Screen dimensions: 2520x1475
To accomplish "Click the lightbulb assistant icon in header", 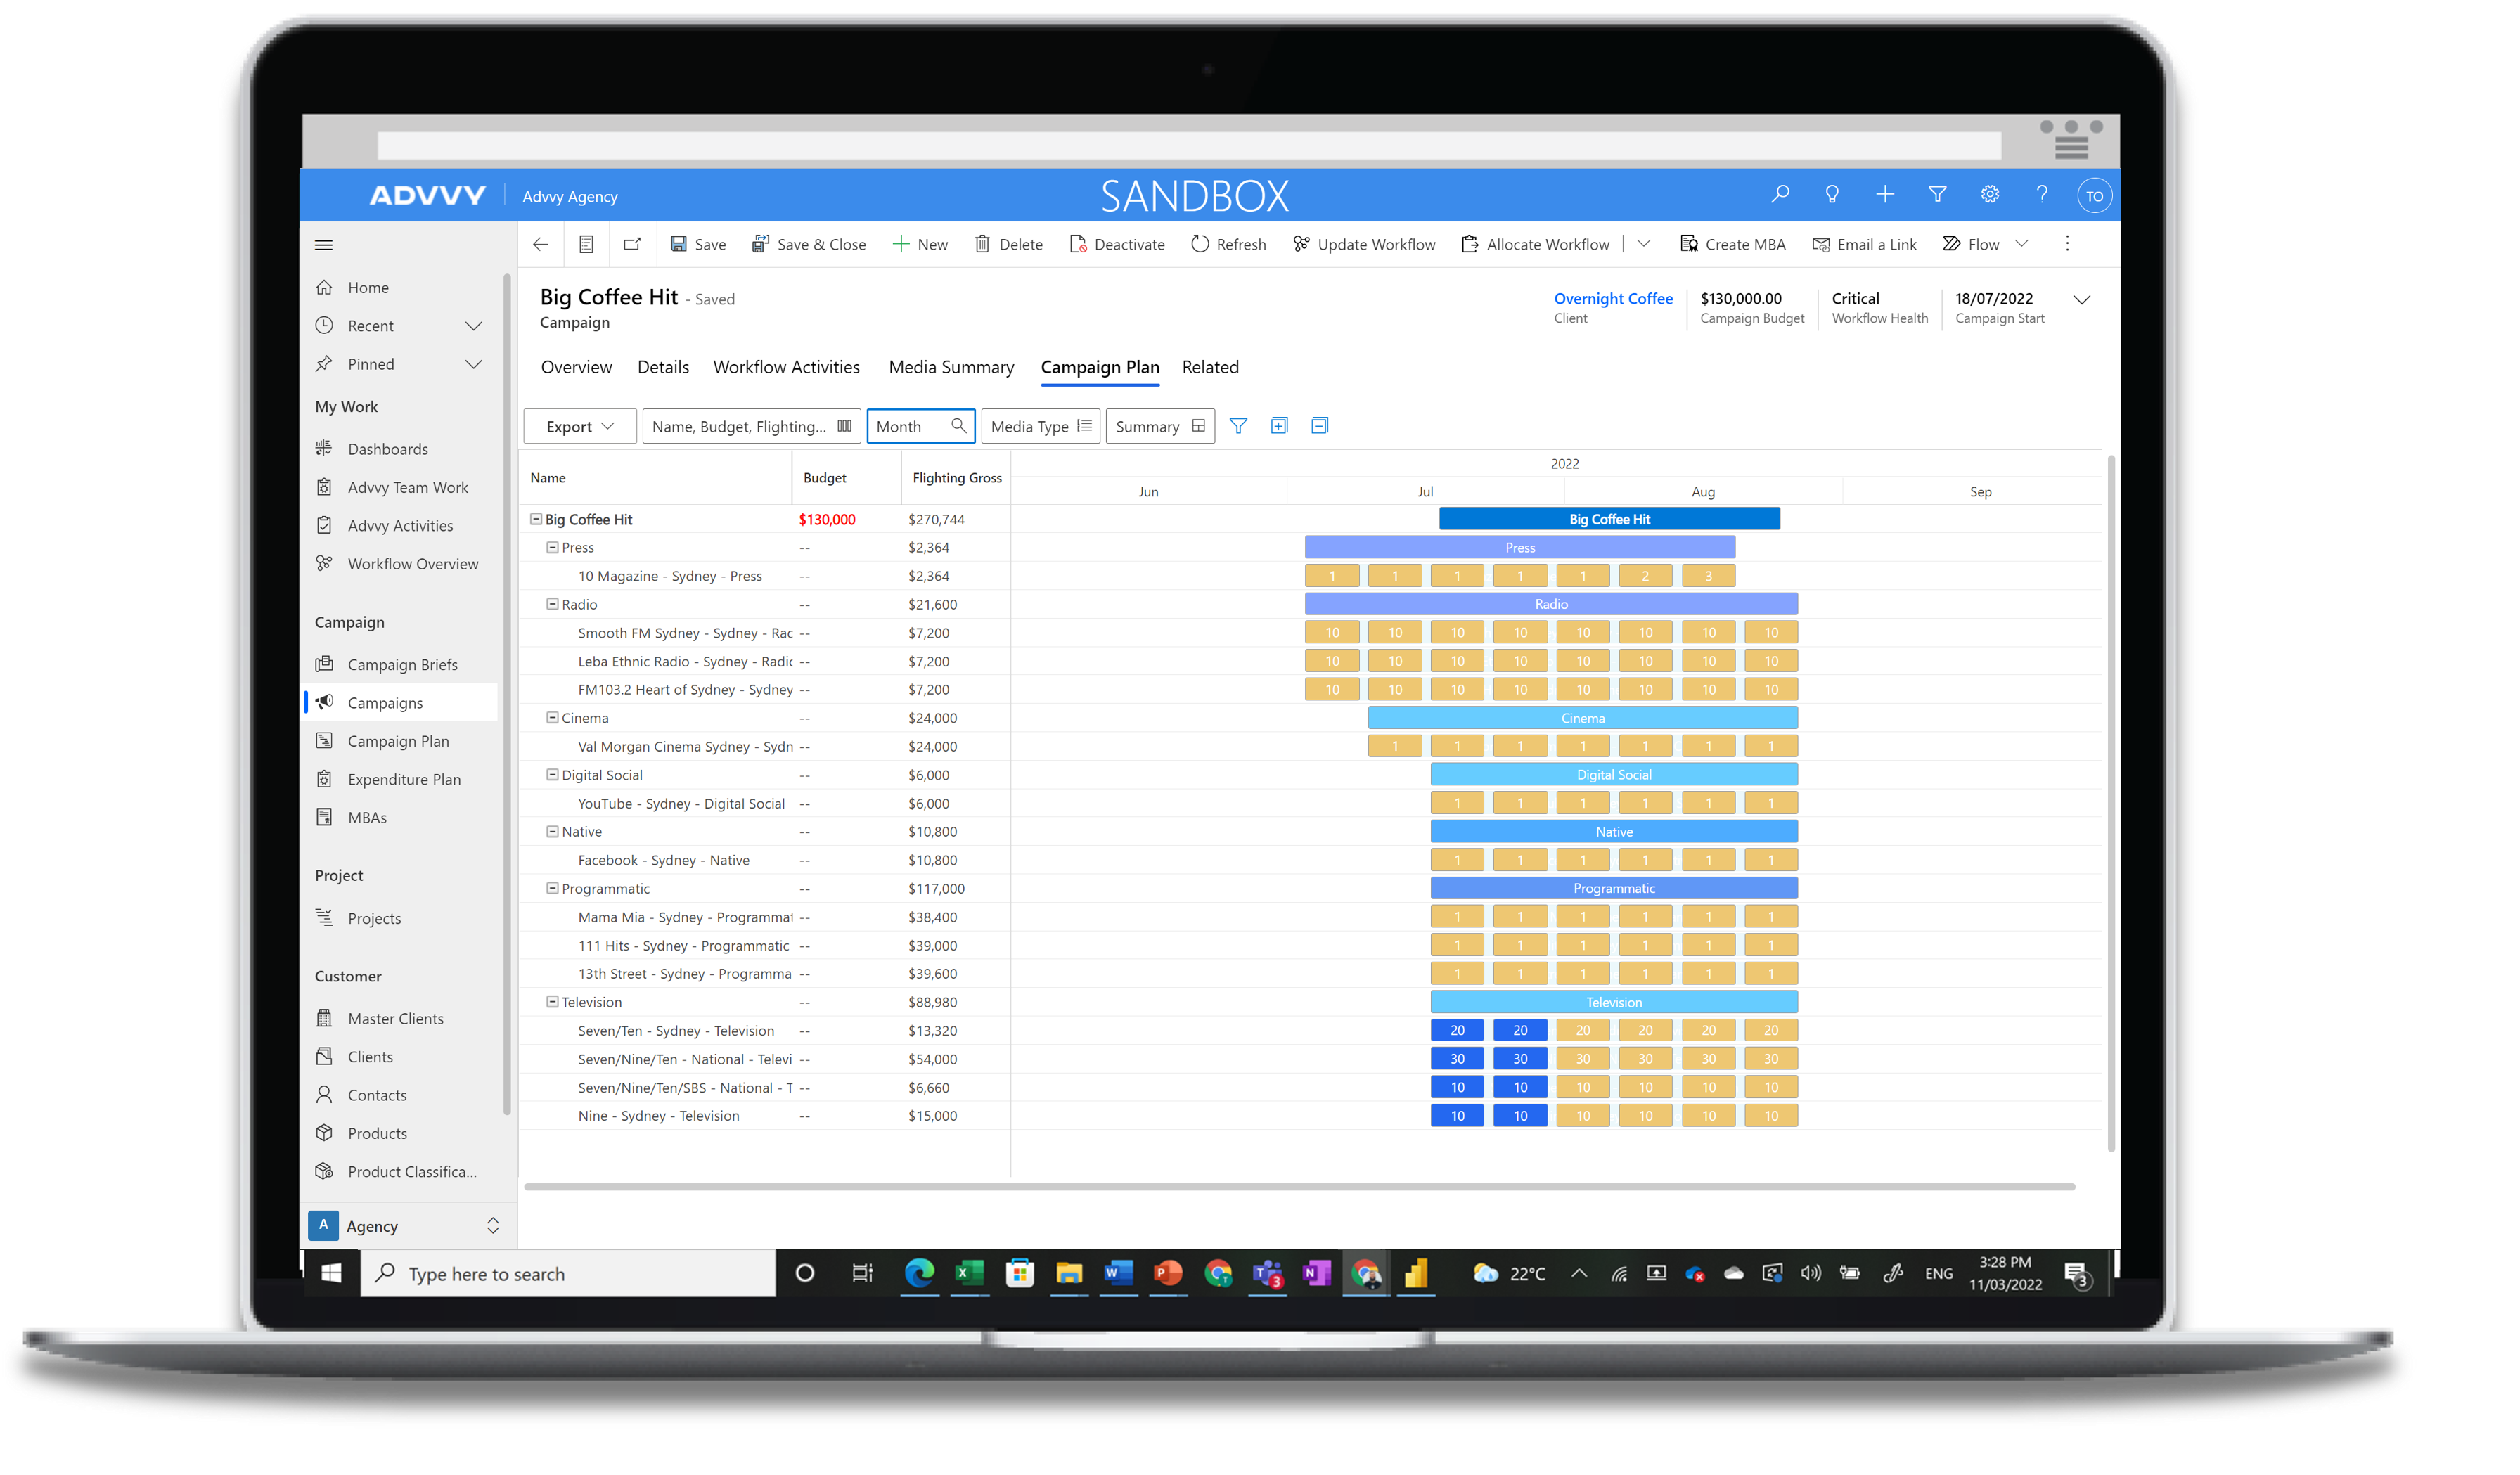I will [1832, 194].
